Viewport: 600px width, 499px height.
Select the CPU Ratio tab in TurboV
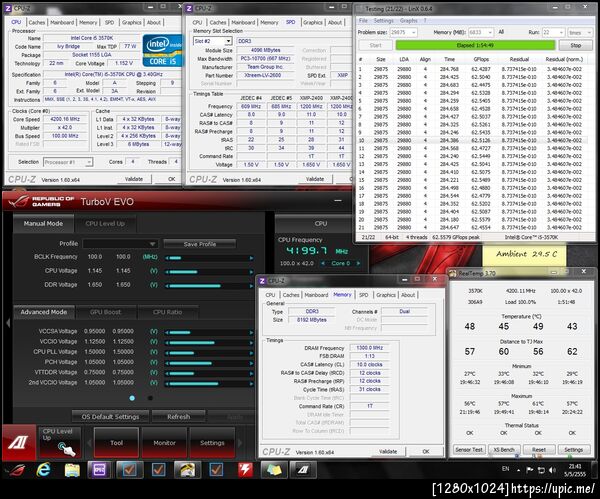[167, 312]
